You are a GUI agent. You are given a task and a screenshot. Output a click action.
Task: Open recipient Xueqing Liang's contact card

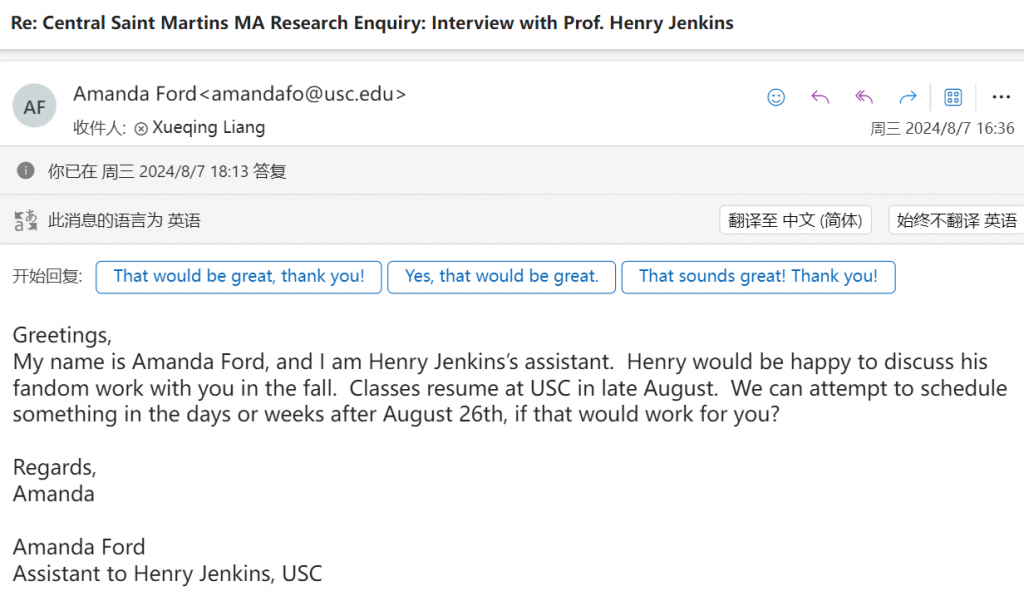coord(208,127)
